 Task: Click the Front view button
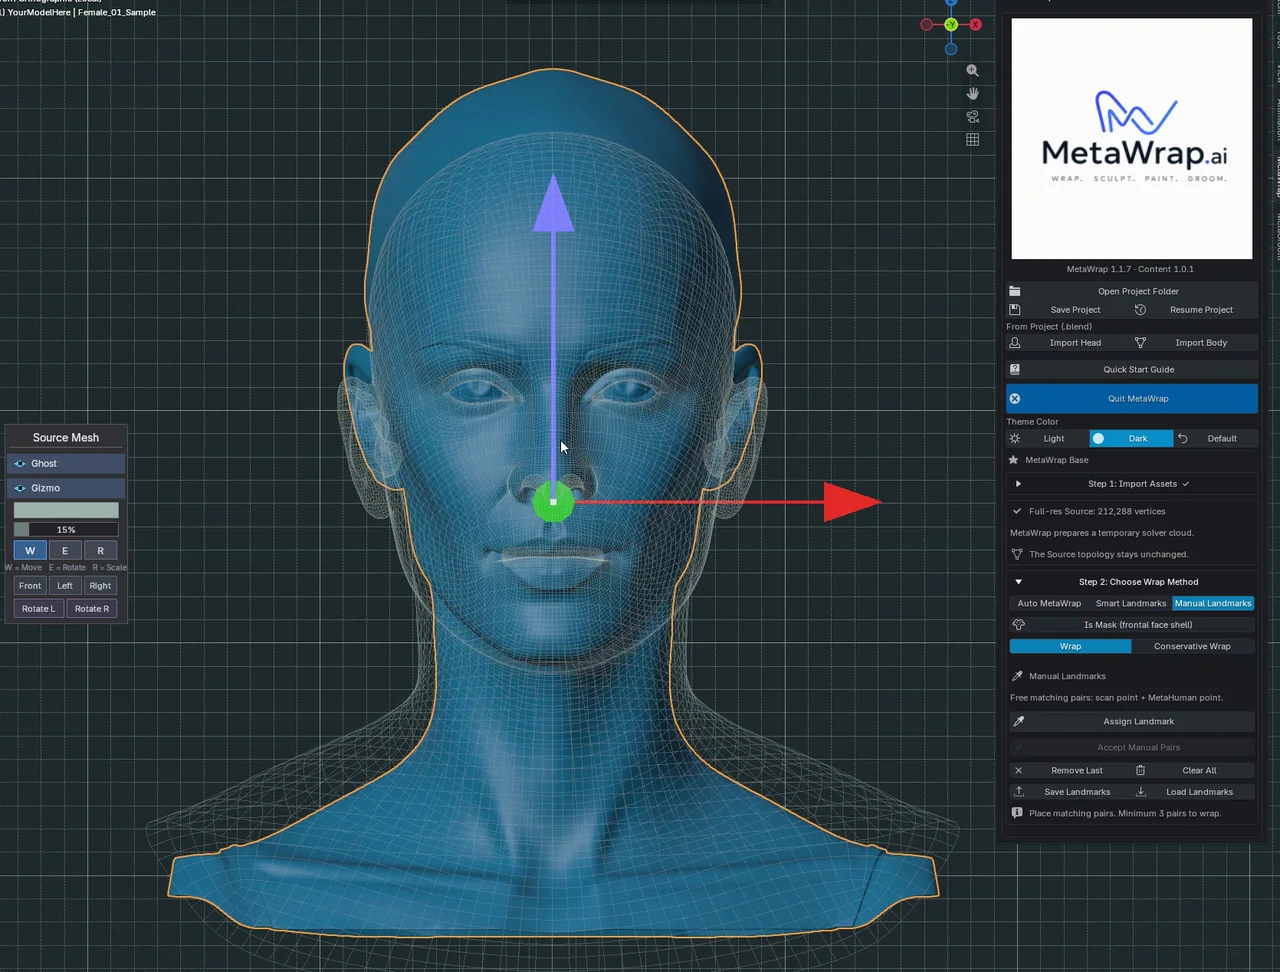(x=30, y=586)
